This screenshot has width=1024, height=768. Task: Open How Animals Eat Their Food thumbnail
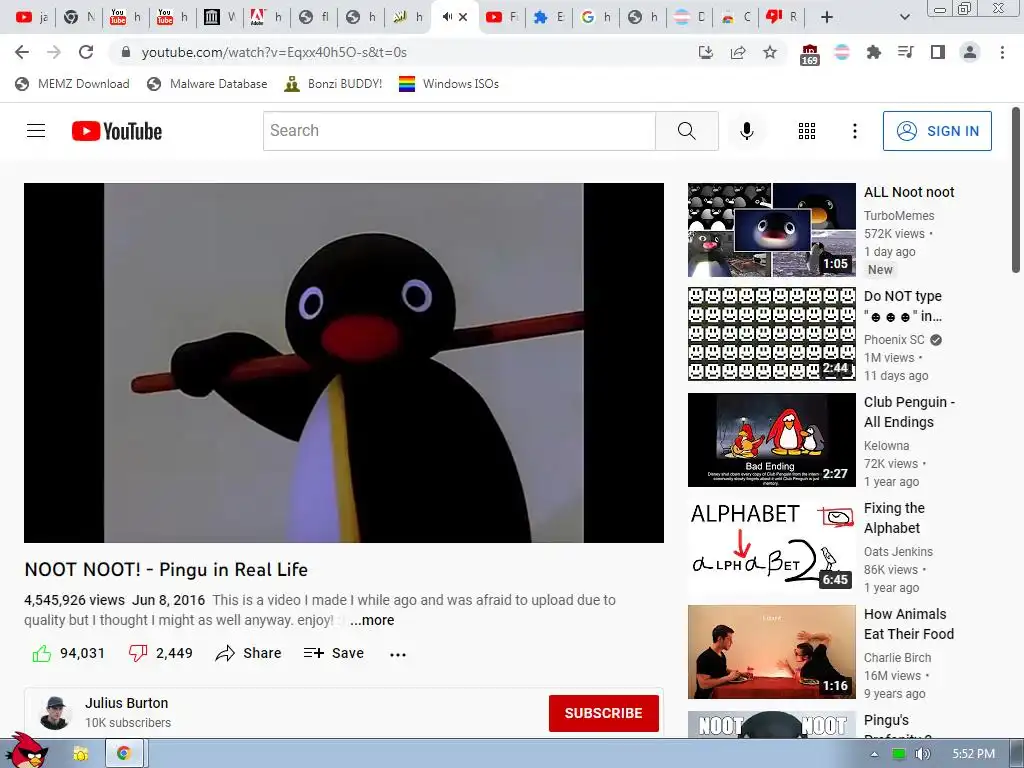coord(771,652)
